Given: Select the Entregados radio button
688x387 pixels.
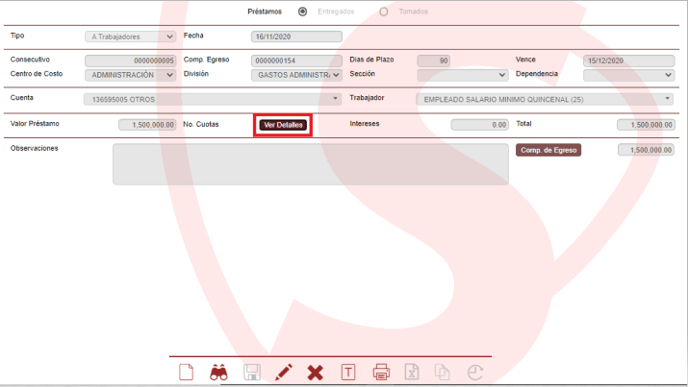Looking at the screenshot, I should point(302,11).
